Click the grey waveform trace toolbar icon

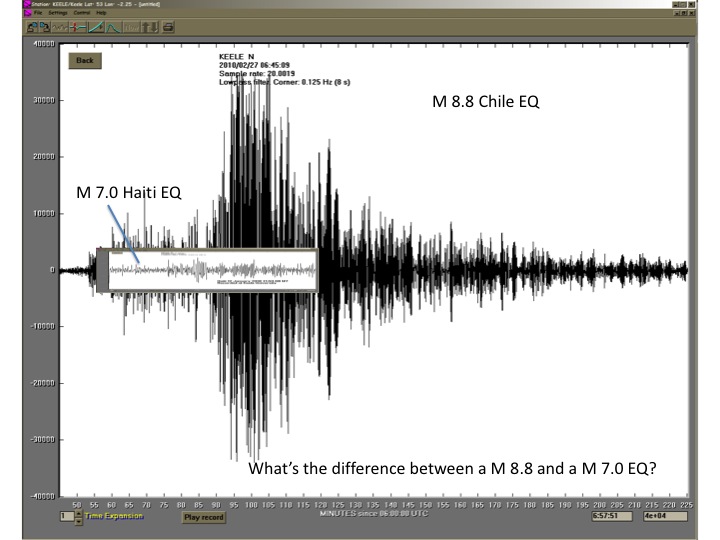click(x=60, y=28)
